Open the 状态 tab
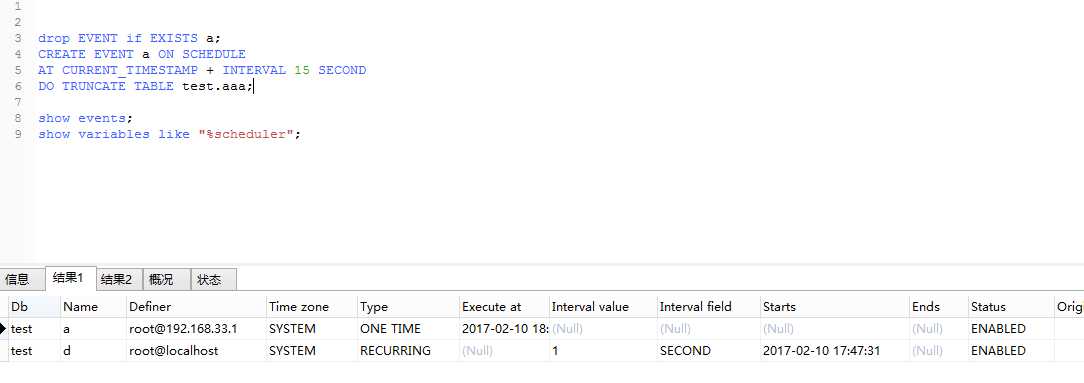Screen dimensions: 1084x383 click(x=213, y=279)
